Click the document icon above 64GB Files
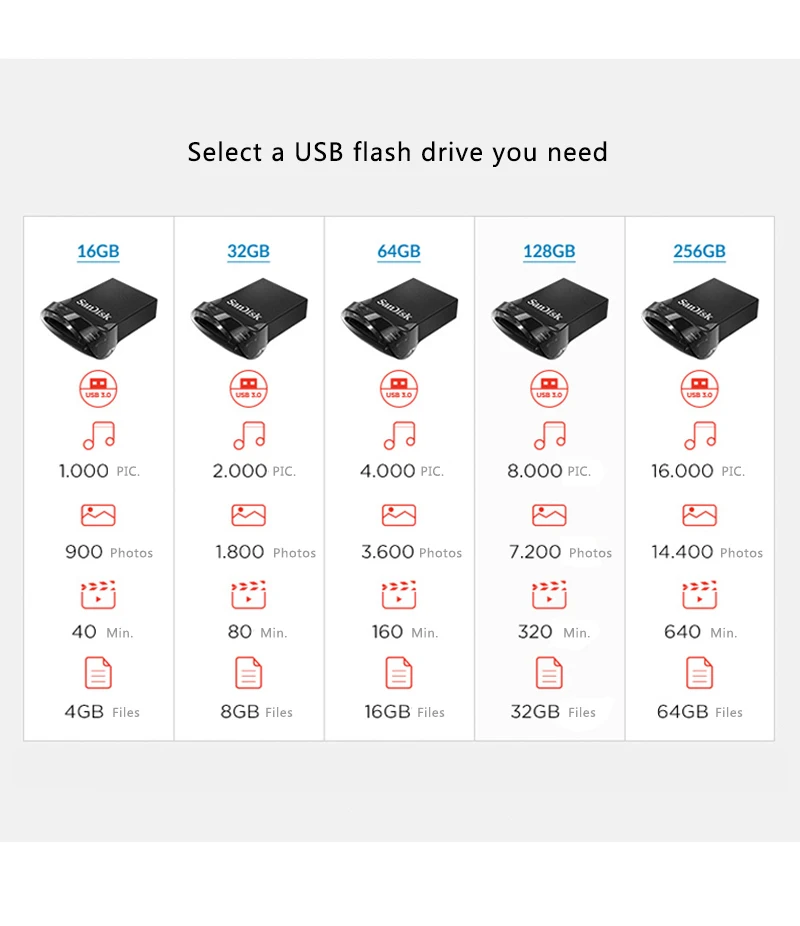The image size is (800, 926). click(x=700, y=673)
